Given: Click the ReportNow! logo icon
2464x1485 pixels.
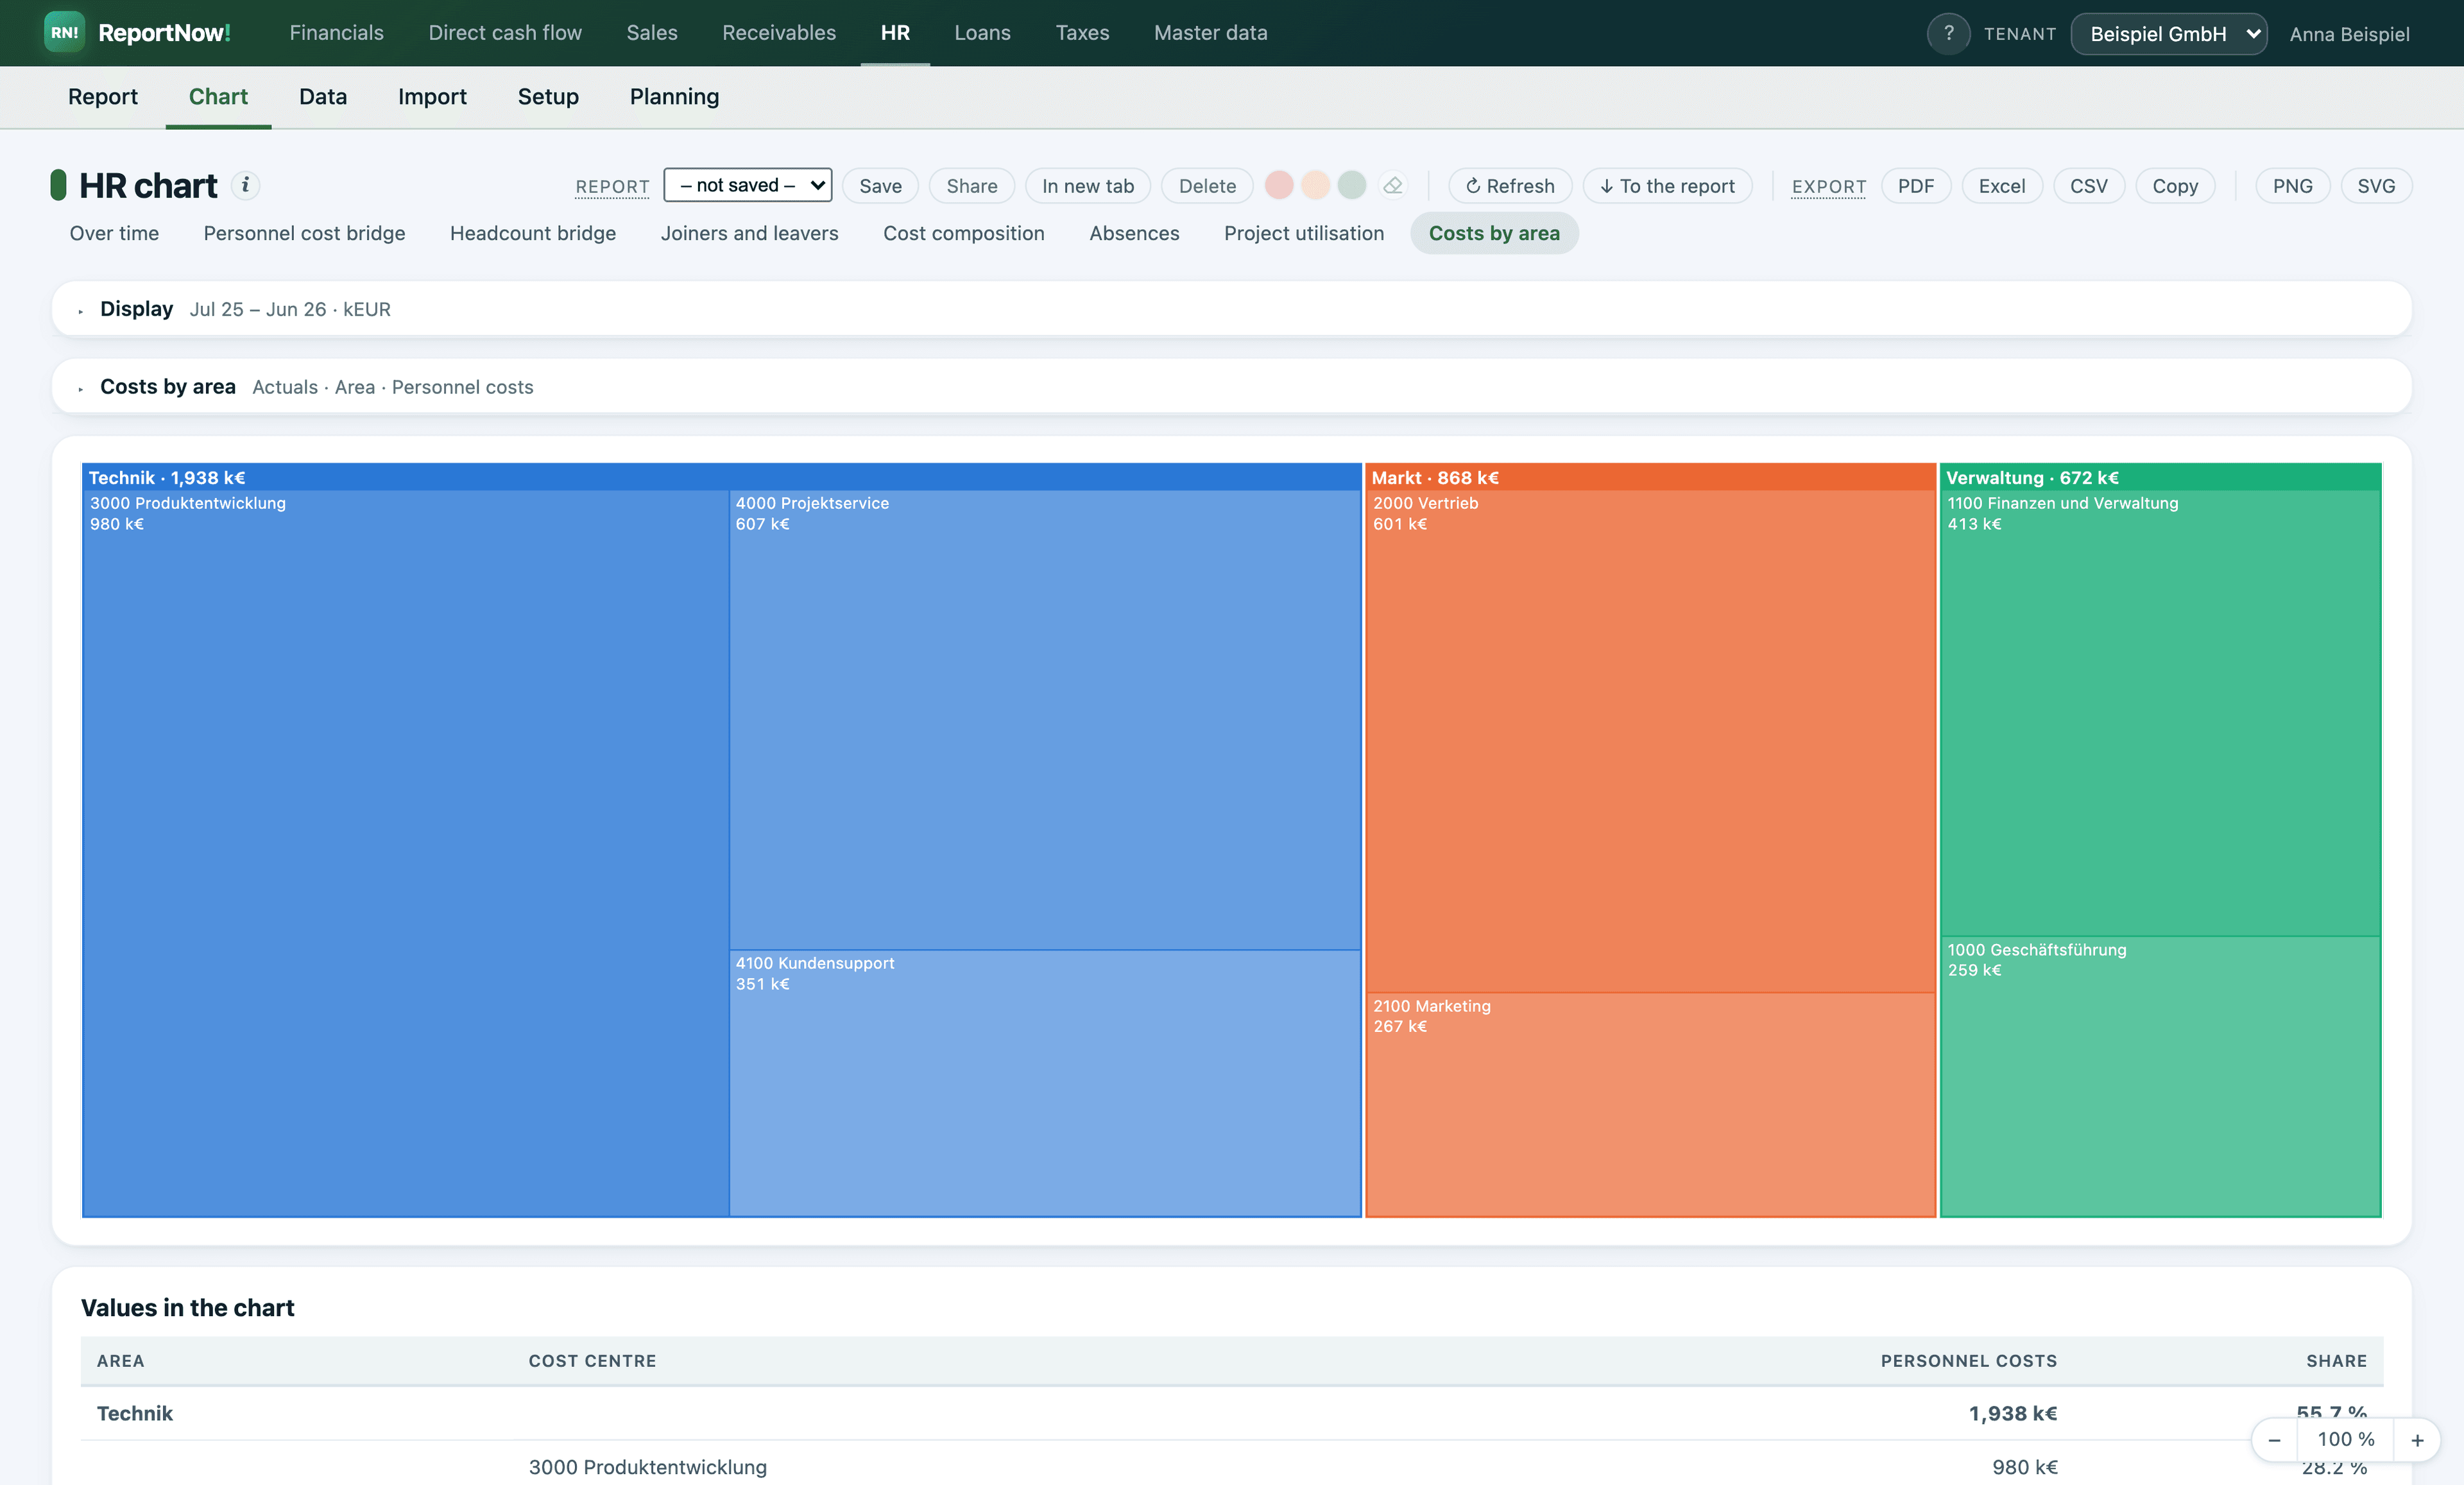Looking at the screenshot, I should (64, 33).
